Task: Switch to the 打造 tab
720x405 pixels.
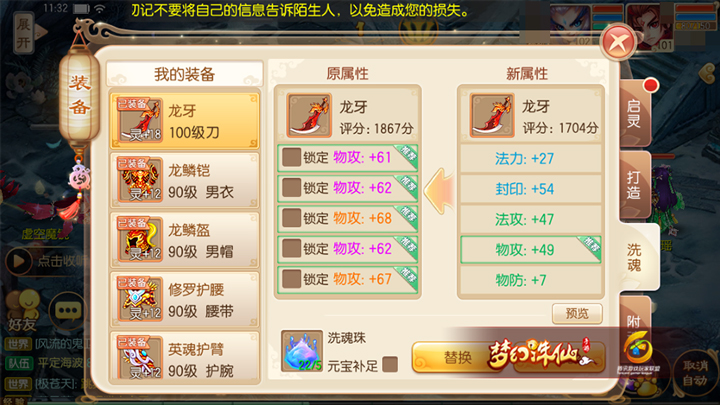Action: tap(635, 185)
